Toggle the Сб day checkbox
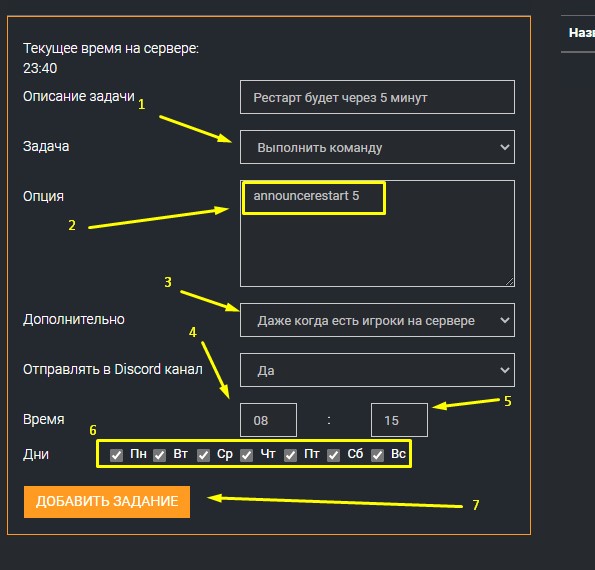595x570 pixels. click(334, 455)
